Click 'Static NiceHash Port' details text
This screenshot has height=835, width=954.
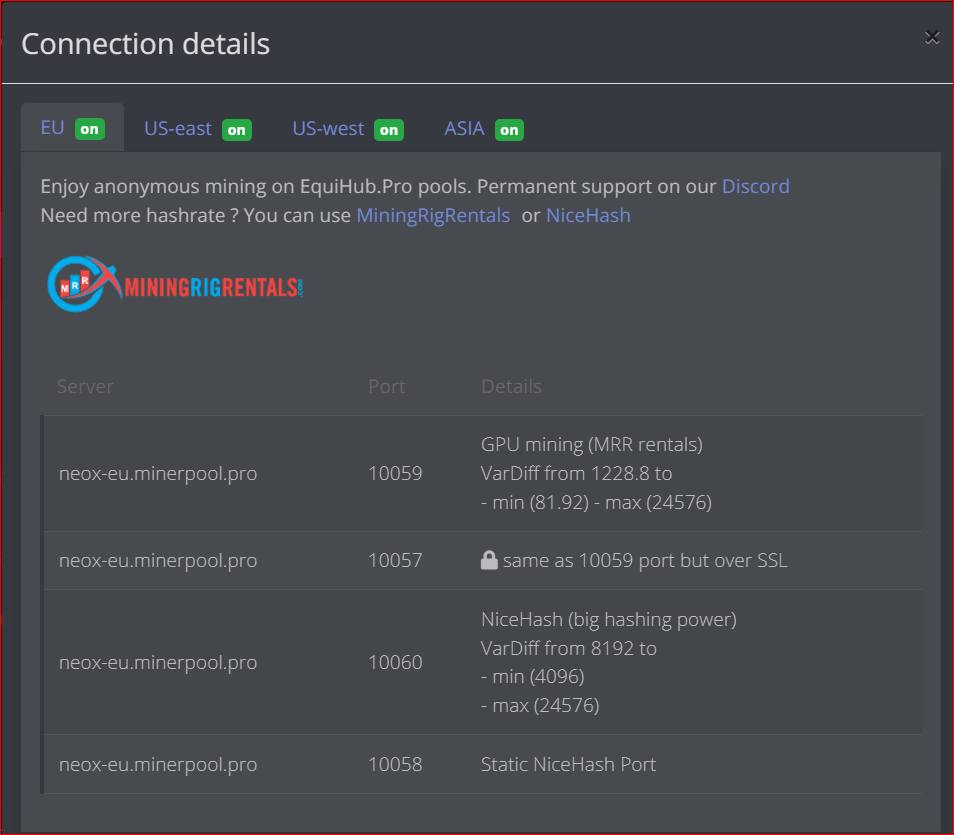568,764
